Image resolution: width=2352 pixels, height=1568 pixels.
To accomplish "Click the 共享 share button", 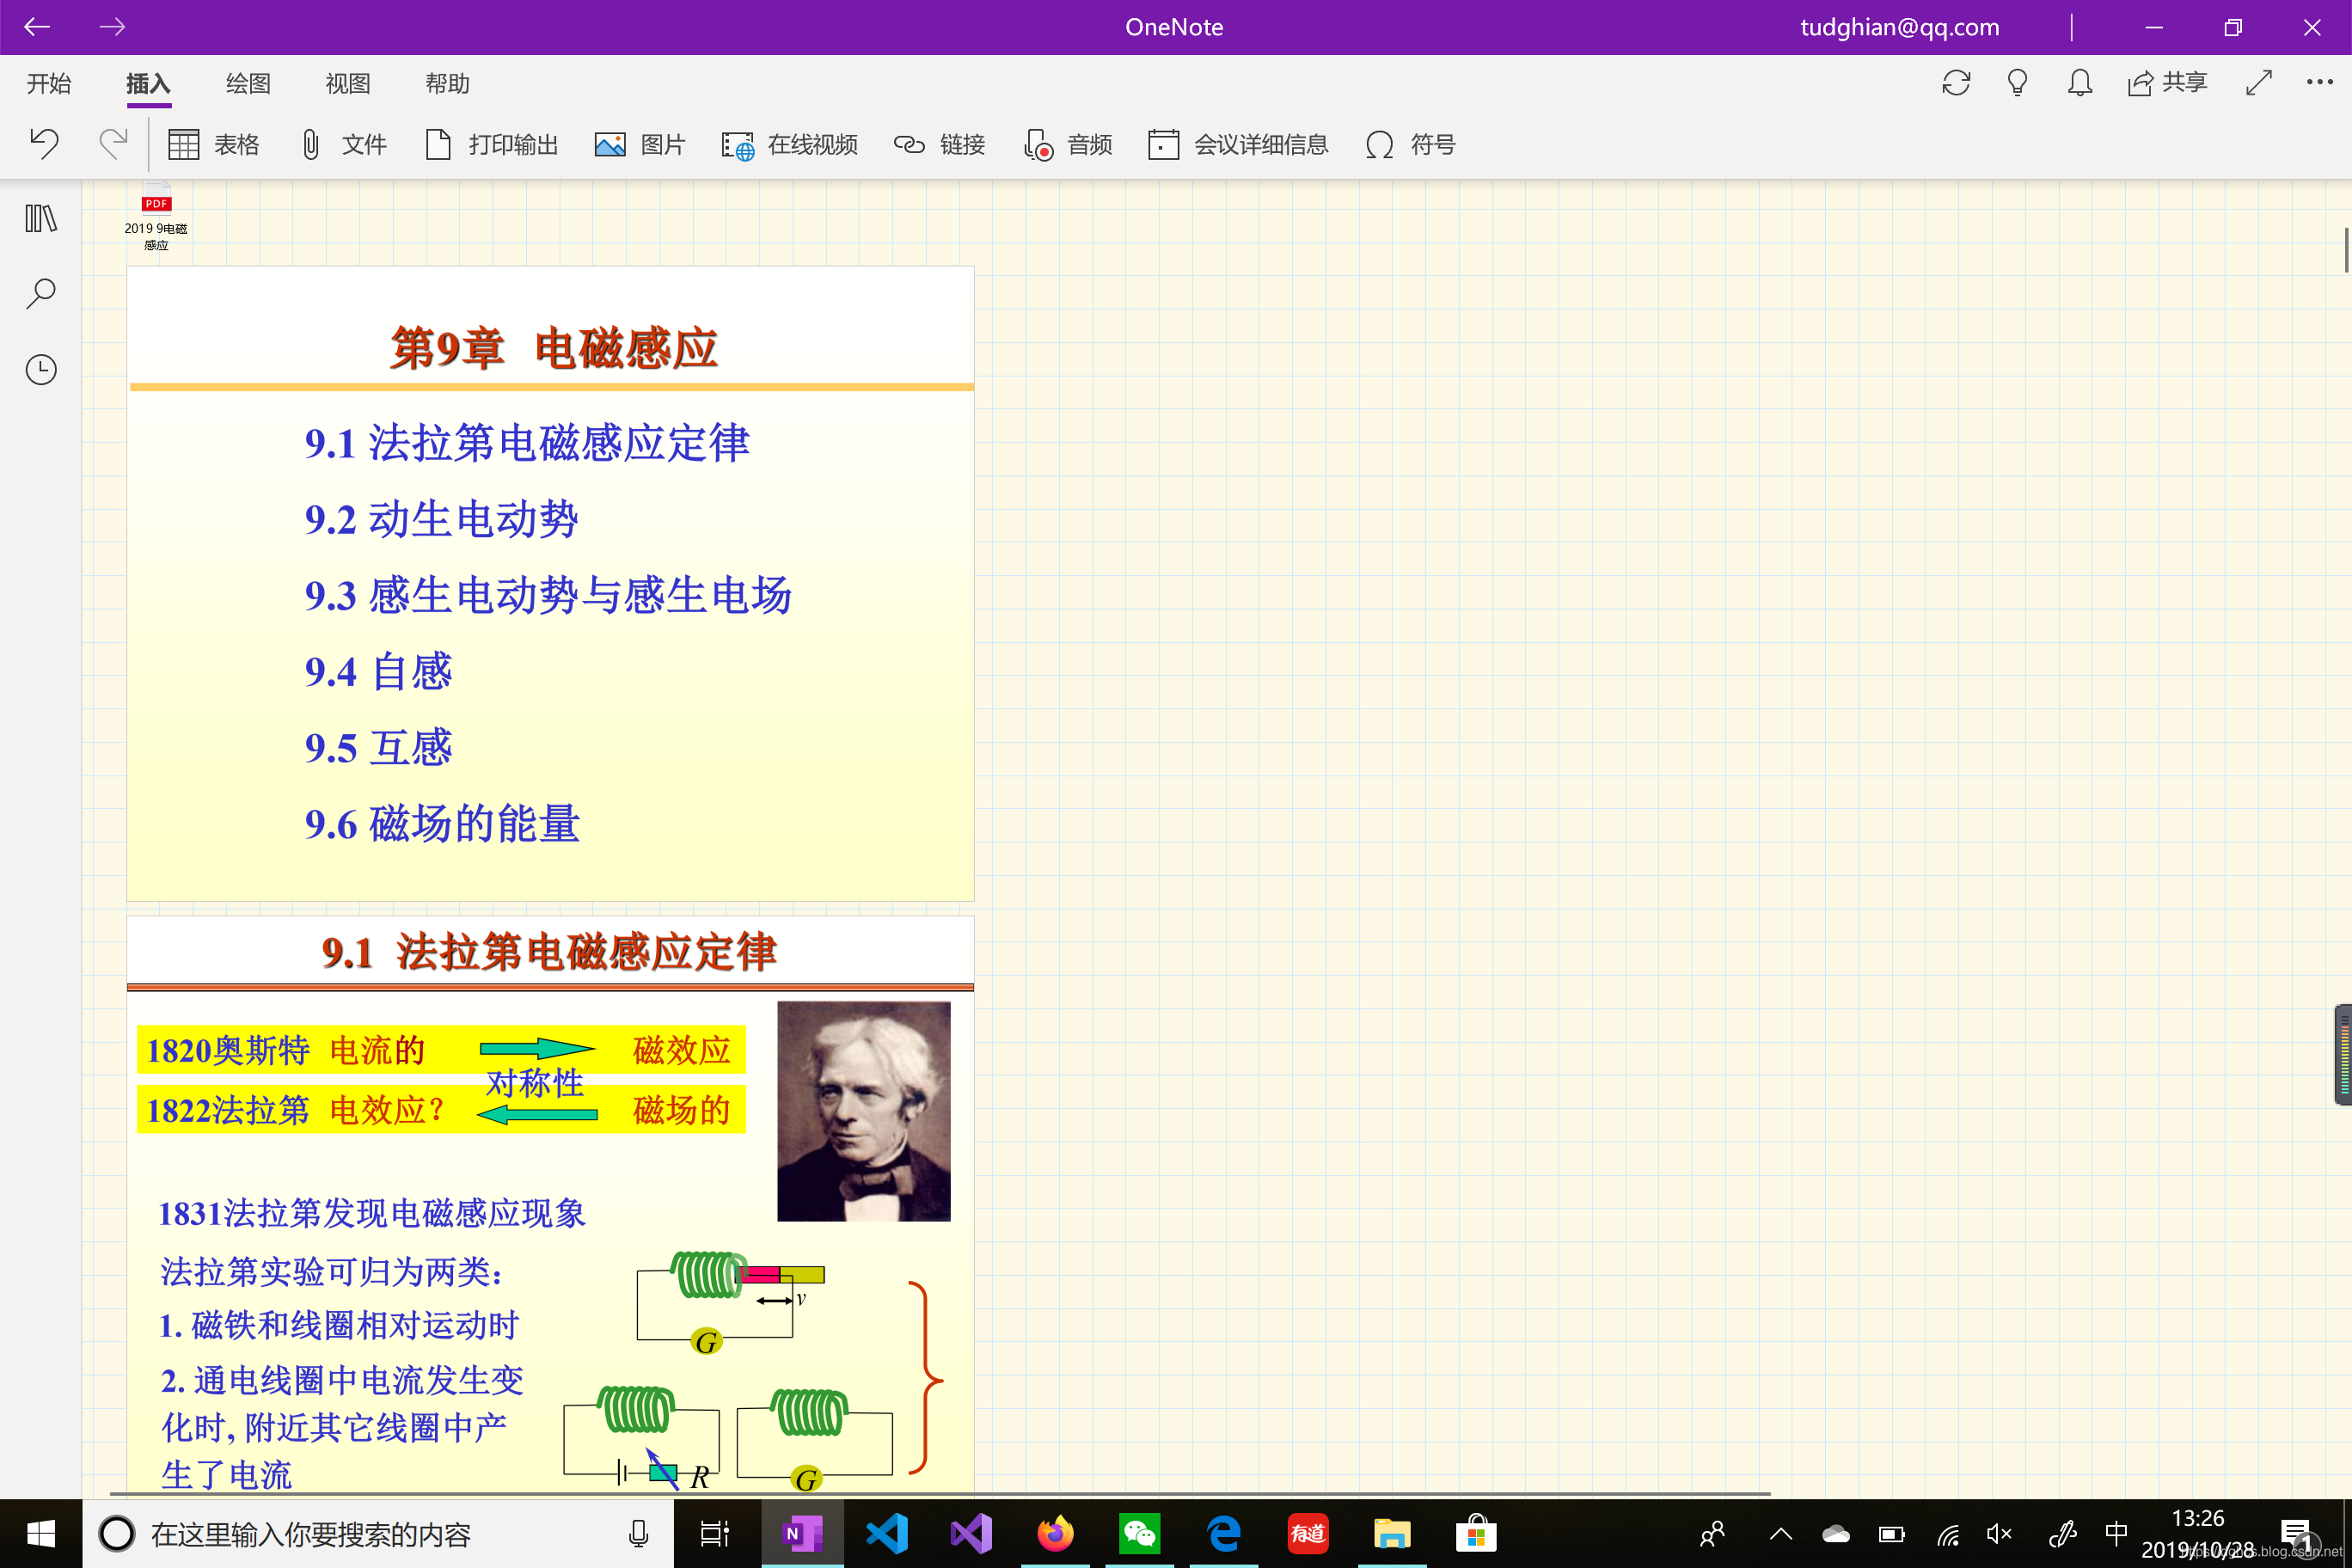I will [x=2167, y=82].
